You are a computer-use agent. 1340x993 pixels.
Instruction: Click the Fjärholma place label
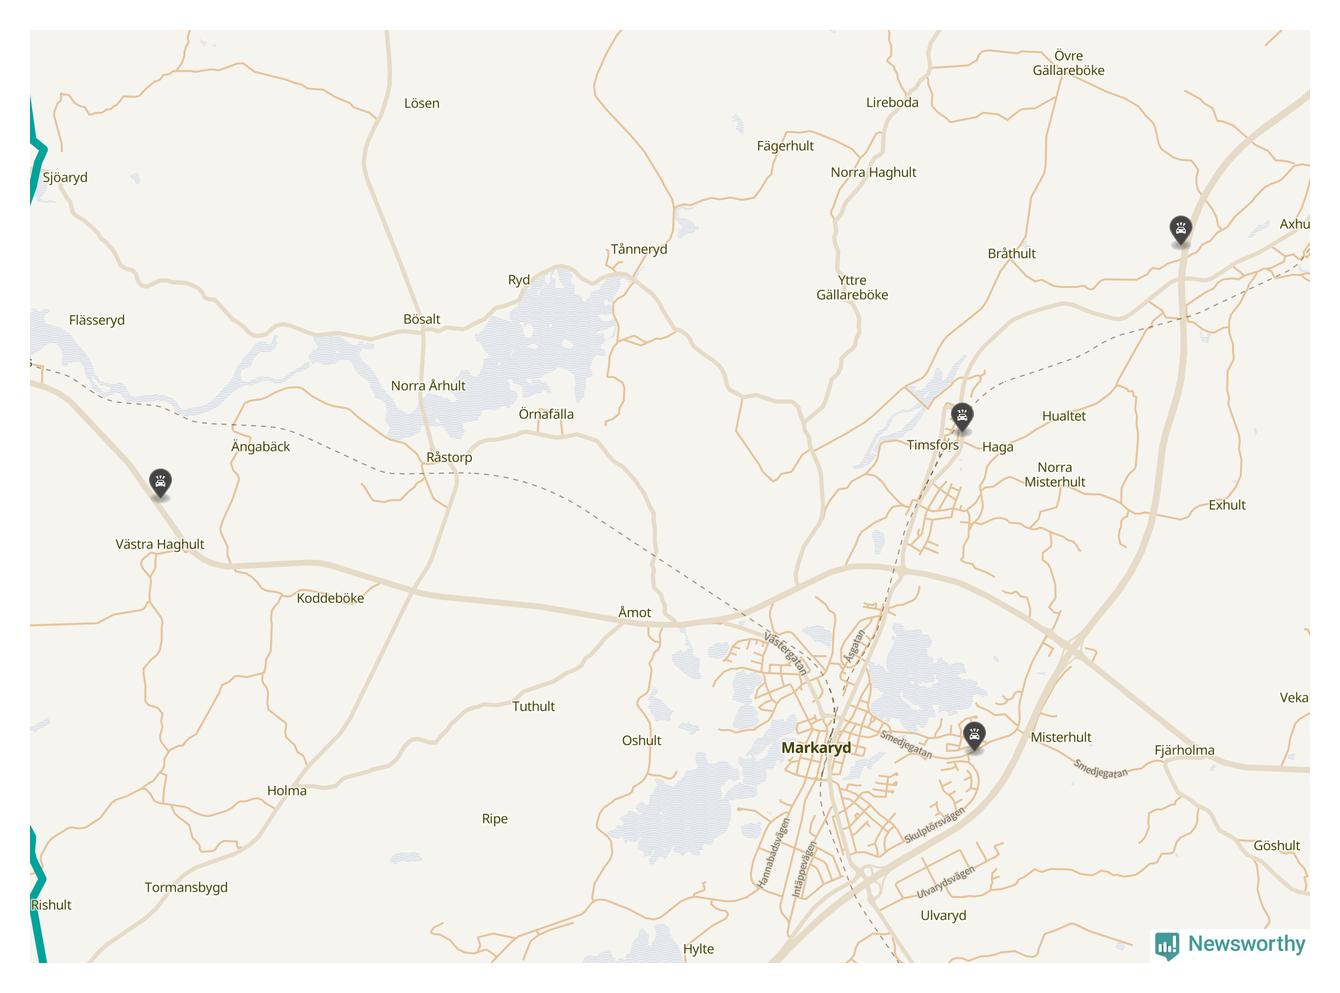(x=1185, y=750)
